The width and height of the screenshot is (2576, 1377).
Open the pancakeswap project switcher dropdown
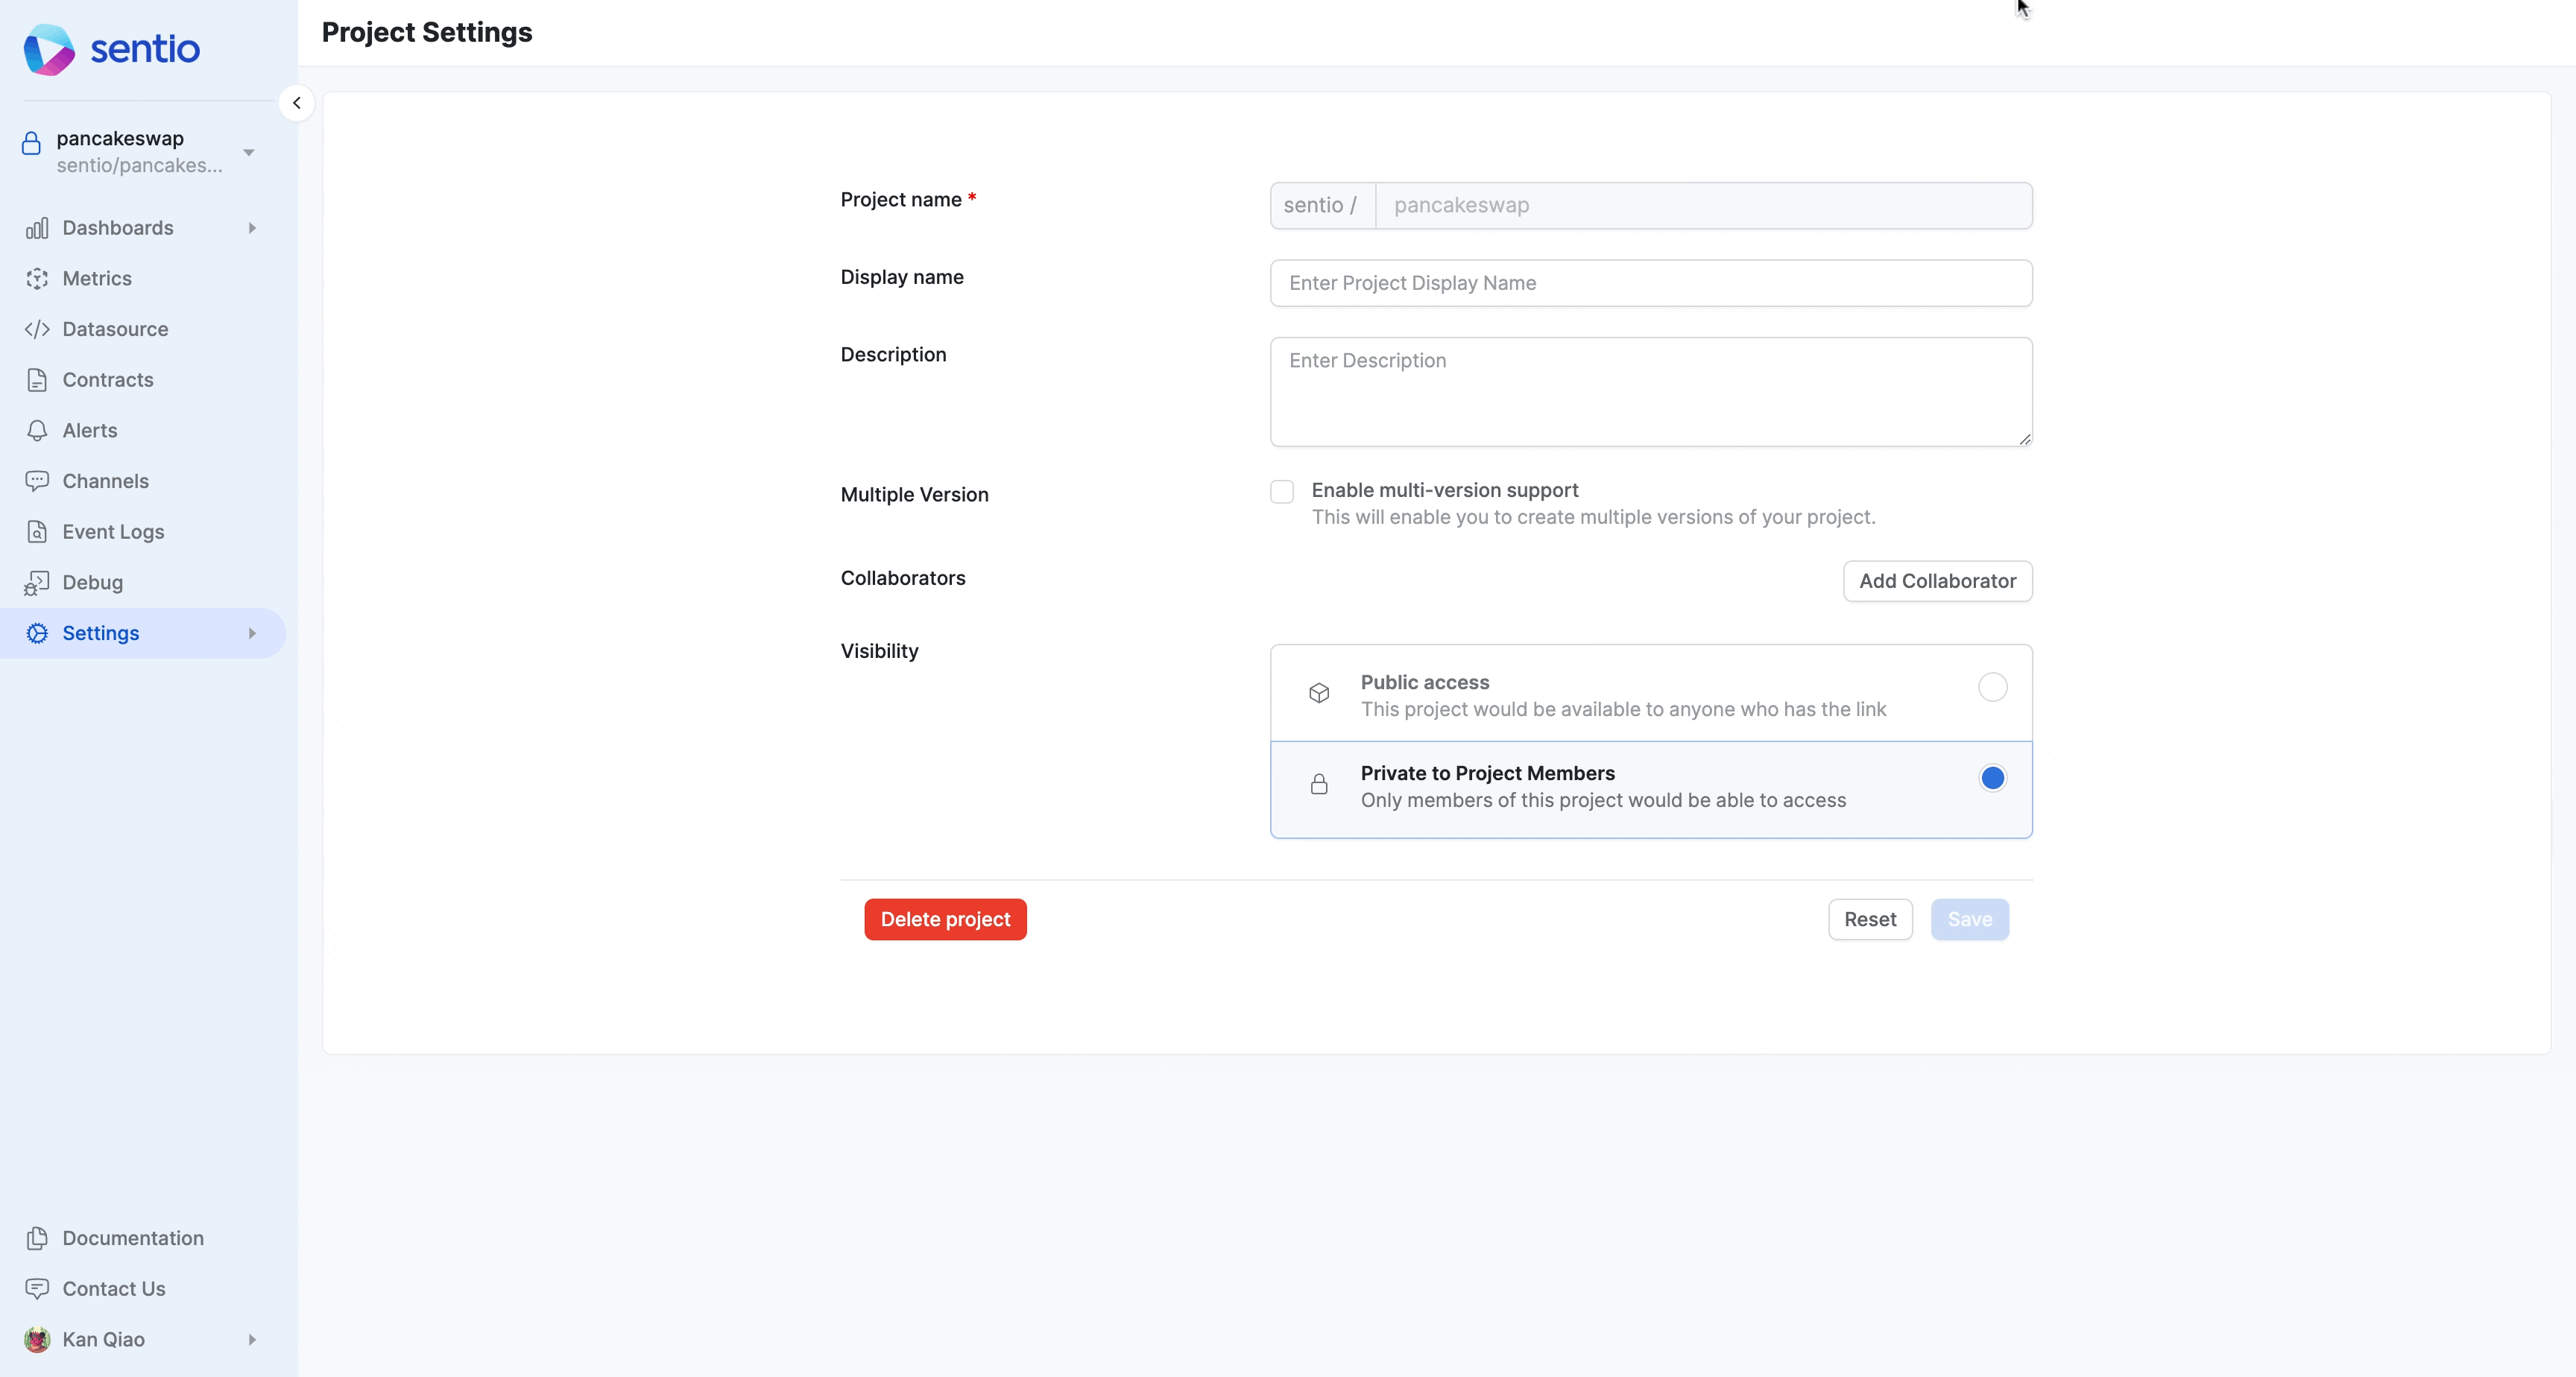click(248, 152)
